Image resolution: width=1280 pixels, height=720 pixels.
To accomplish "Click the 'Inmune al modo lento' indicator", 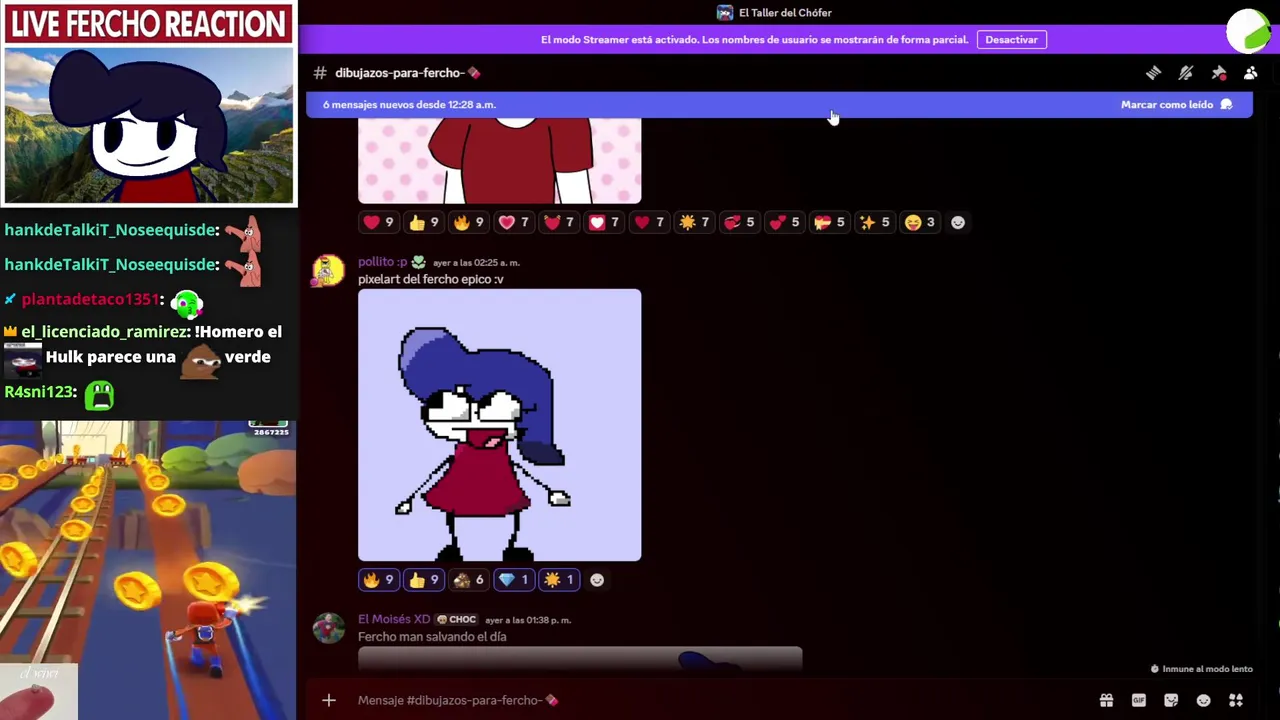I will [x=1201, y=669].
